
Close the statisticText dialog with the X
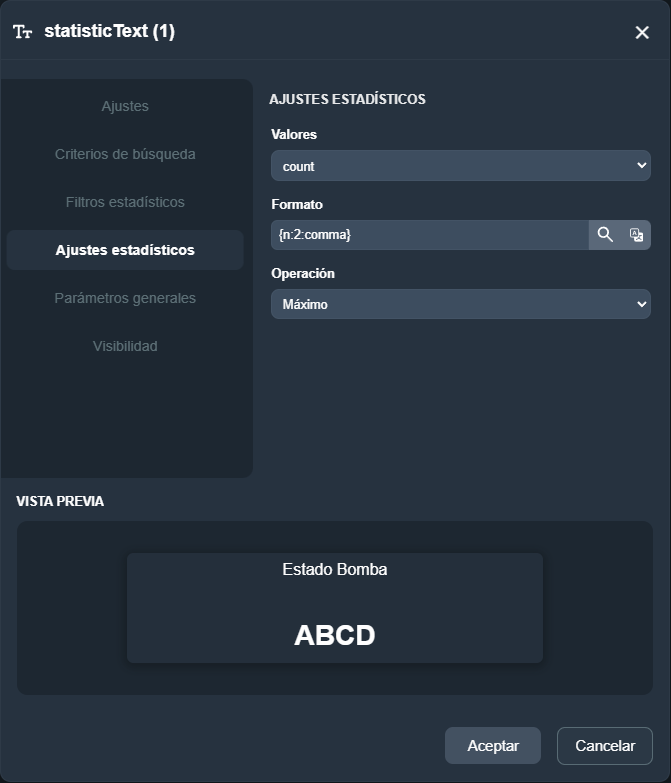coord(642,32)
